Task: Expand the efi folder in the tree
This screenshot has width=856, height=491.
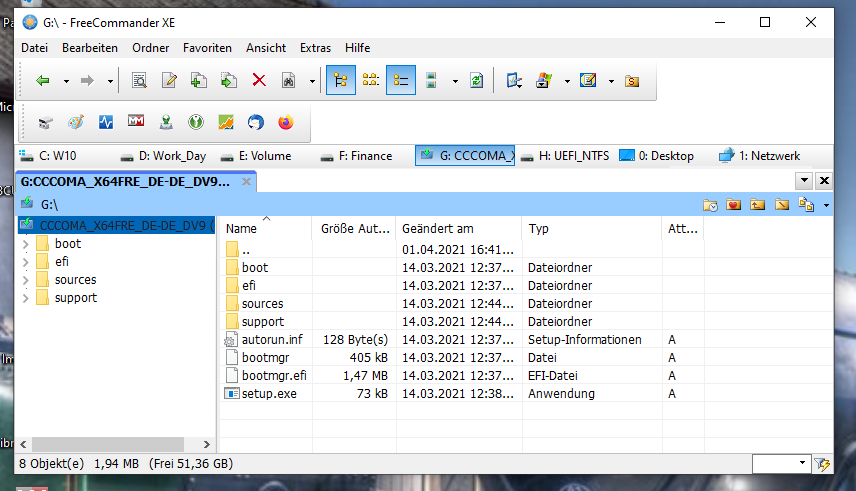Action: coord(26,262)
